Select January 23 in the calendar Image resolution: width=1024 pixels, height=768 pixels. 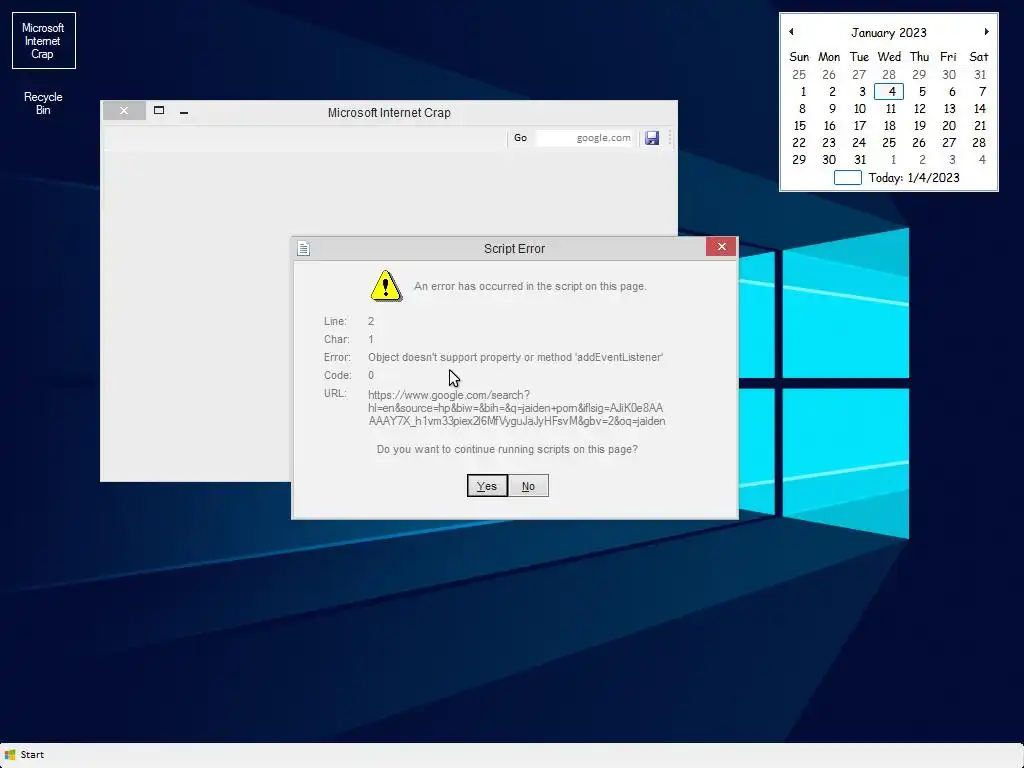click(x=829, y=143)
